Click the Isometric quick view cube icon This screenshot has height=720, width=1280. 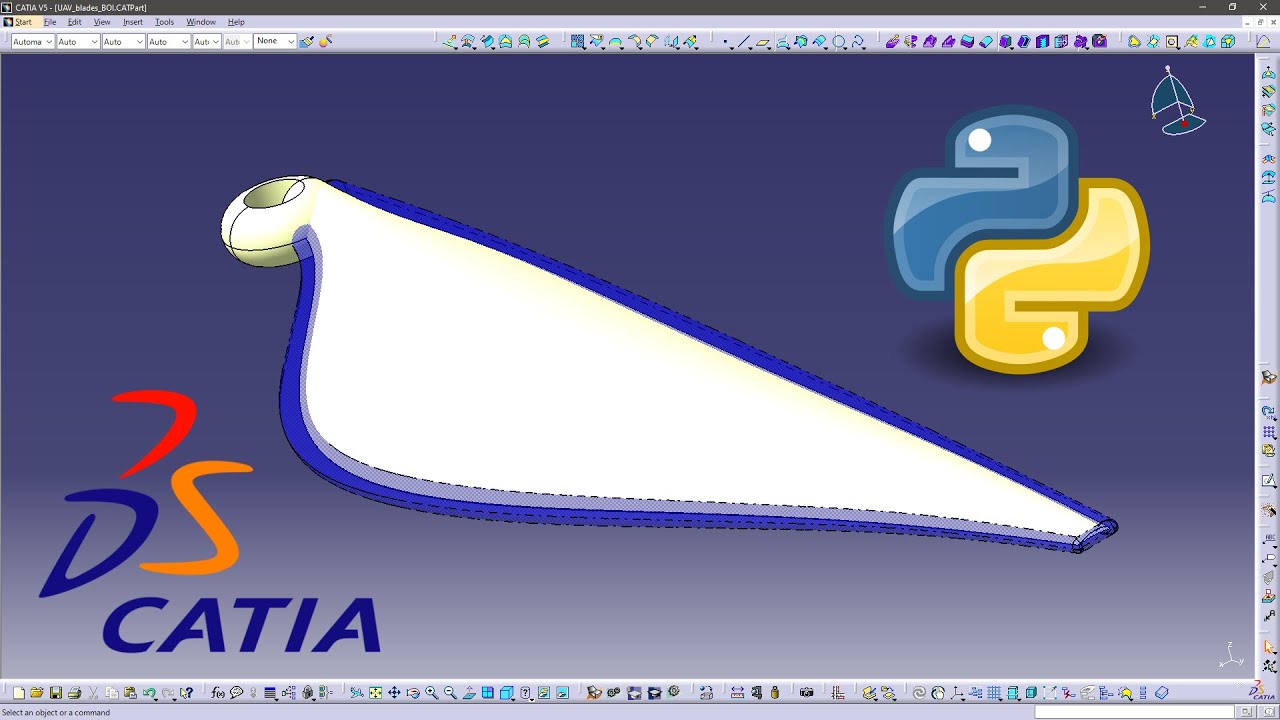[x=507, y=692]
